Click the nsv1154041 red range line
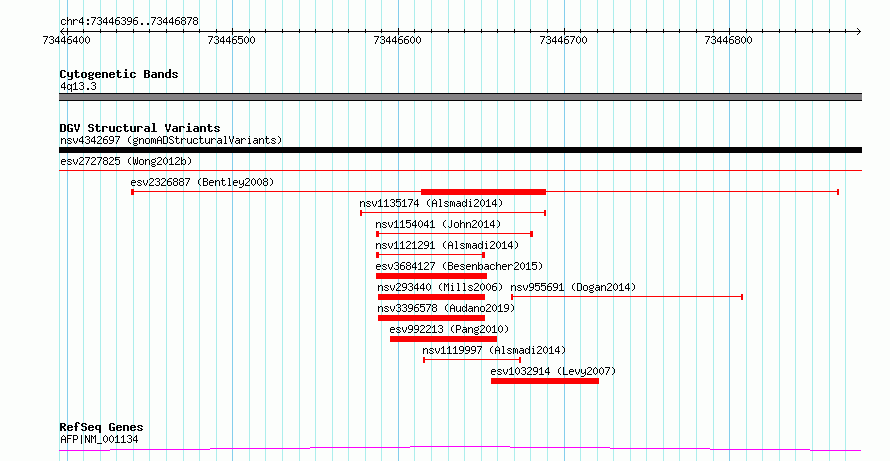Viewport: 890px width, 461px height. pyautogui.click(x=455, y=234)
